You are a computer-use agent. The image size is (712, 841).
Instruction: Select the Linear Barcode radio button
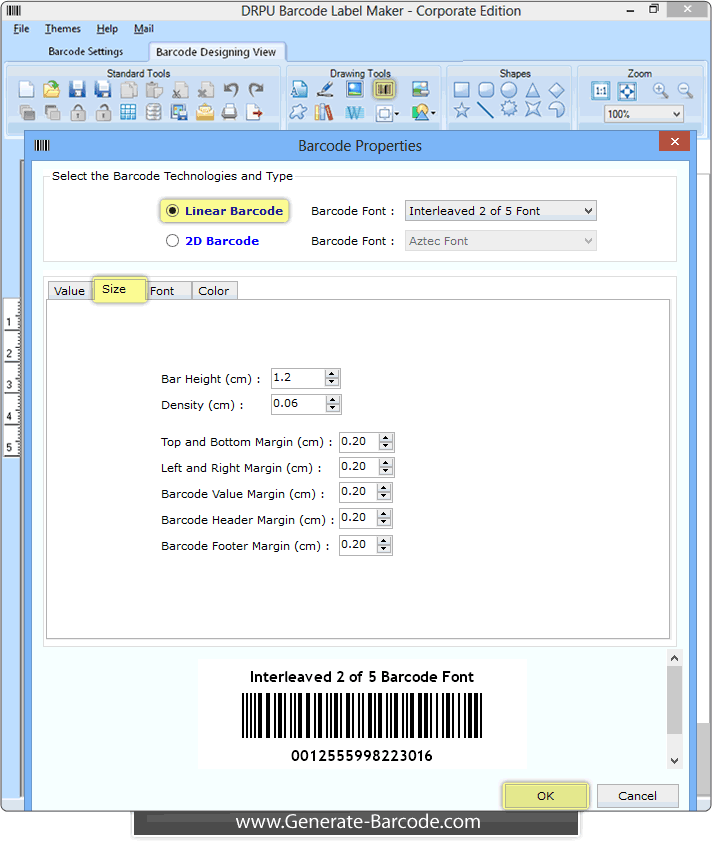173,211
